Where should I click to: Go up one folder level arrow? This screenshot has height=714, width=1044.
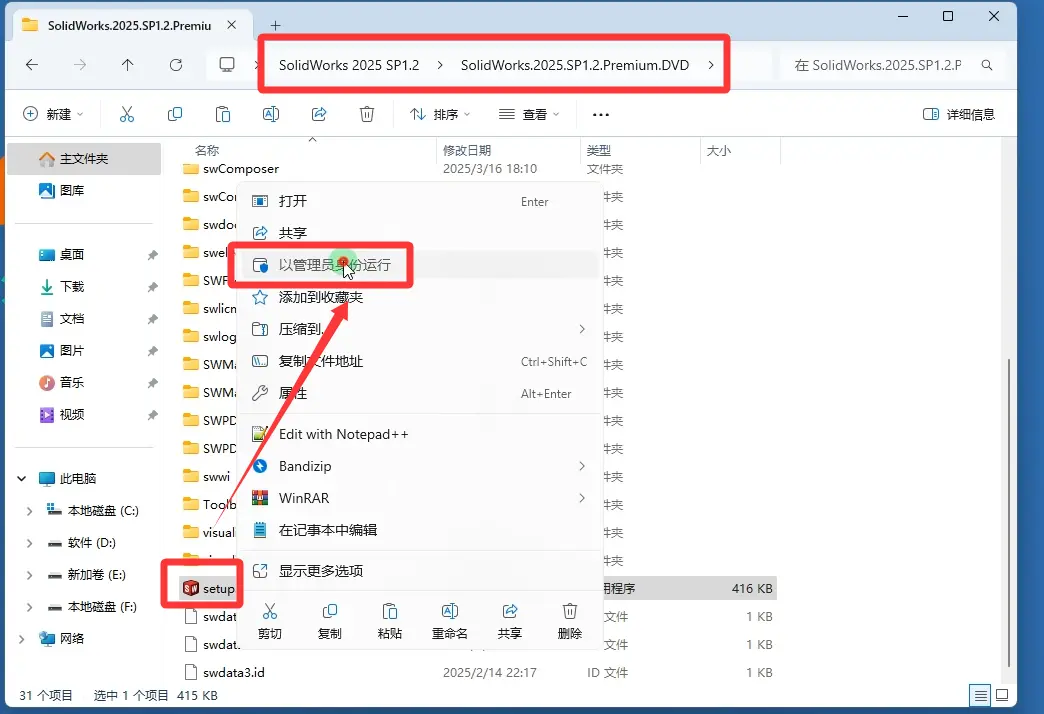point(127,65)
